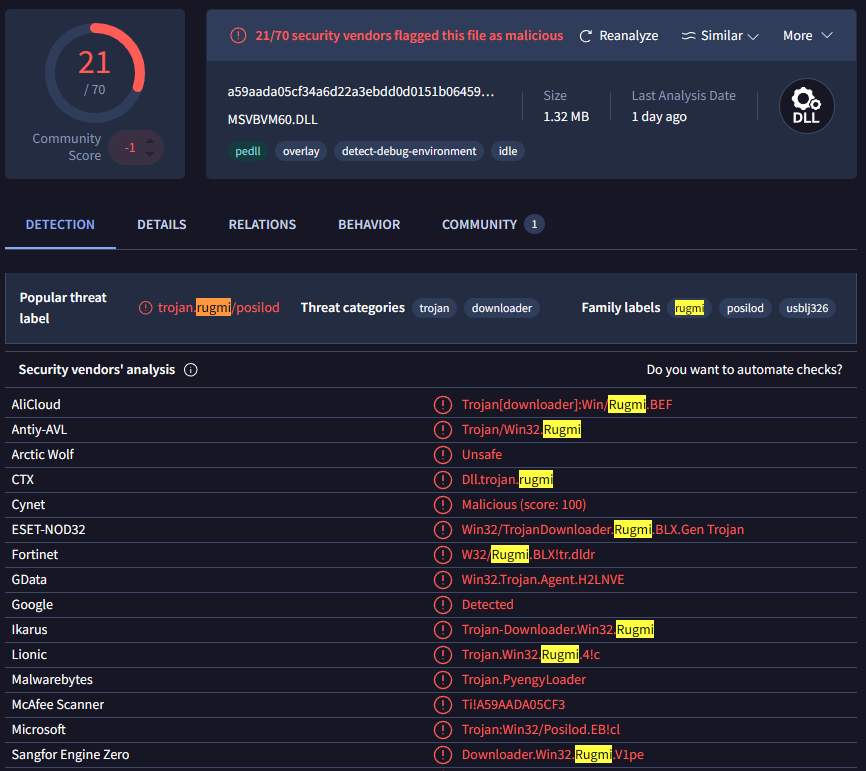Image resolution: width=866 pixels, height=771 pixels.
Task: Open the BEHAVIOR tab
Action: coord(369,225)
